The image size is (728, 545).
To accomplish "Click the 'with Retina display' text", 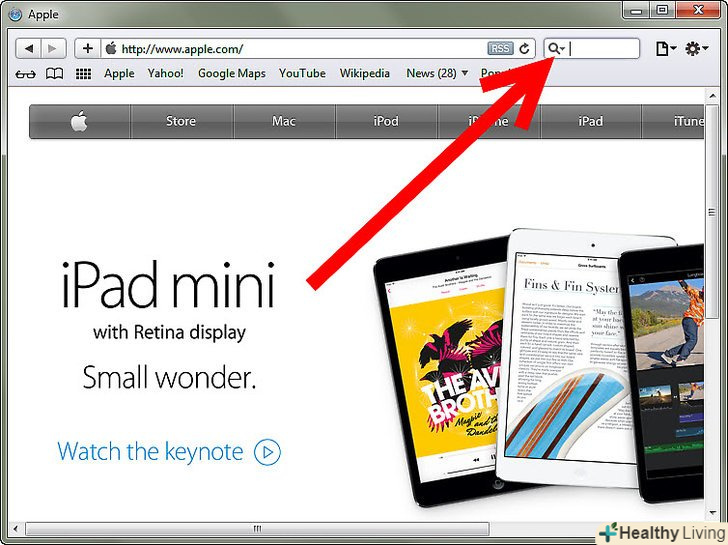I will [x=169, y=333].
